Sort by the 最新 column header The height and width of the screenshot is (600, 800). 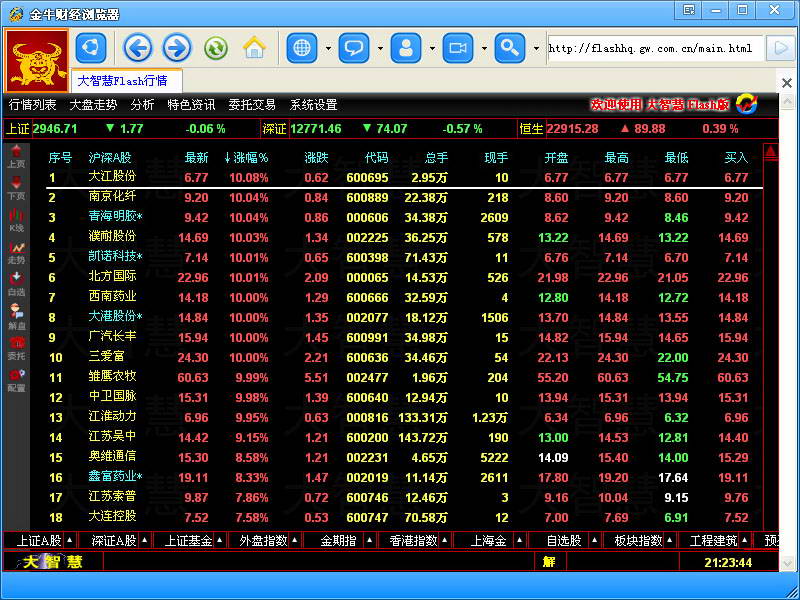tap(196, 158)
